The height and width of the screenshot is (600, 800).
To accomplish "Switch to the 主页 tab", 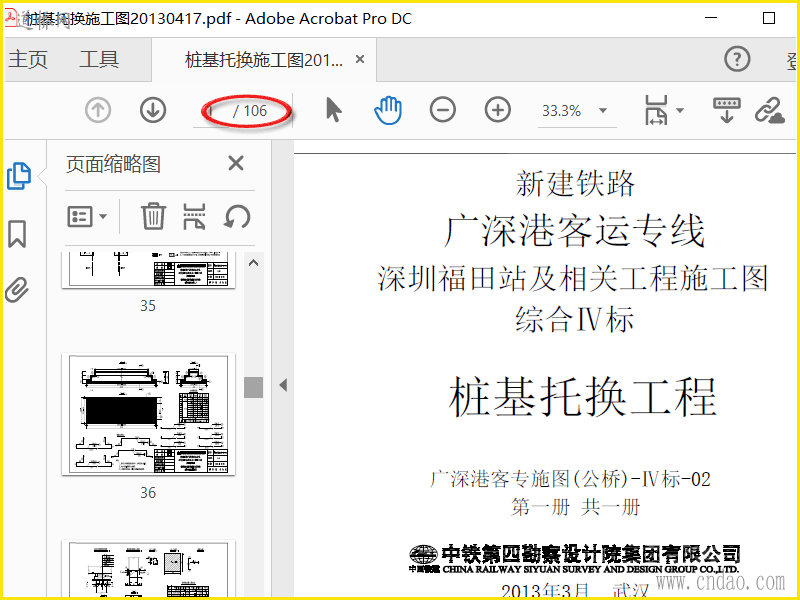I will click(x=28, y=59).
